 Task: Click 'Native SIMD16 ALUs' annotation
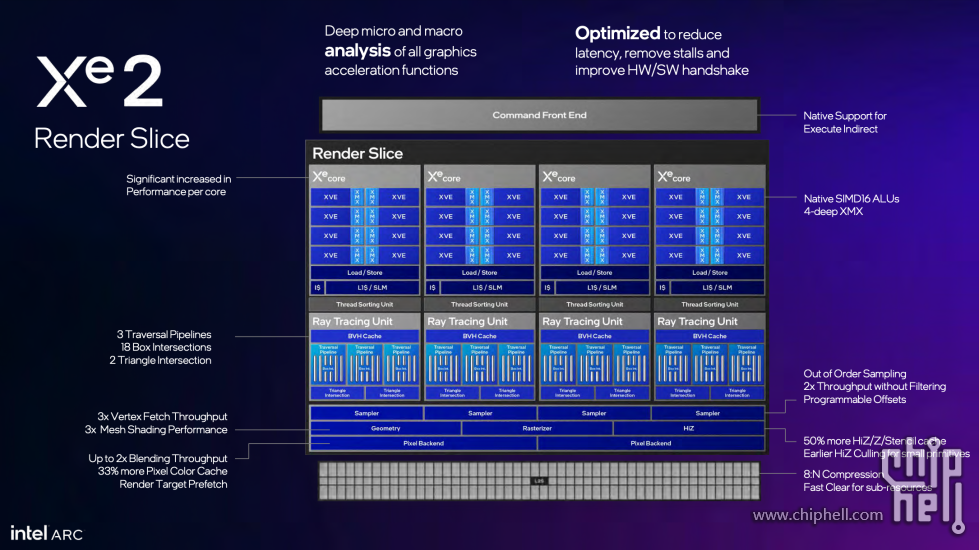(851, 199)
